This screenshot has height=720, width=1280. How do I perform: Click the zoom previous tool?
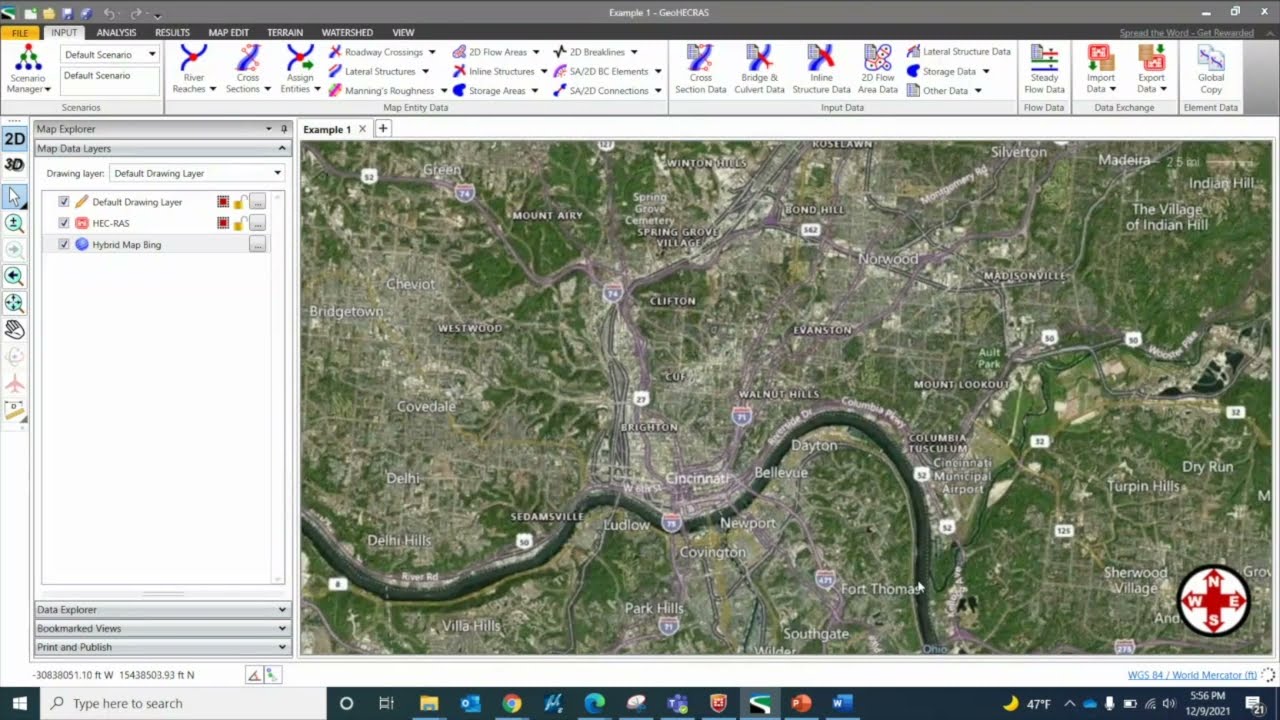[14, 276]
